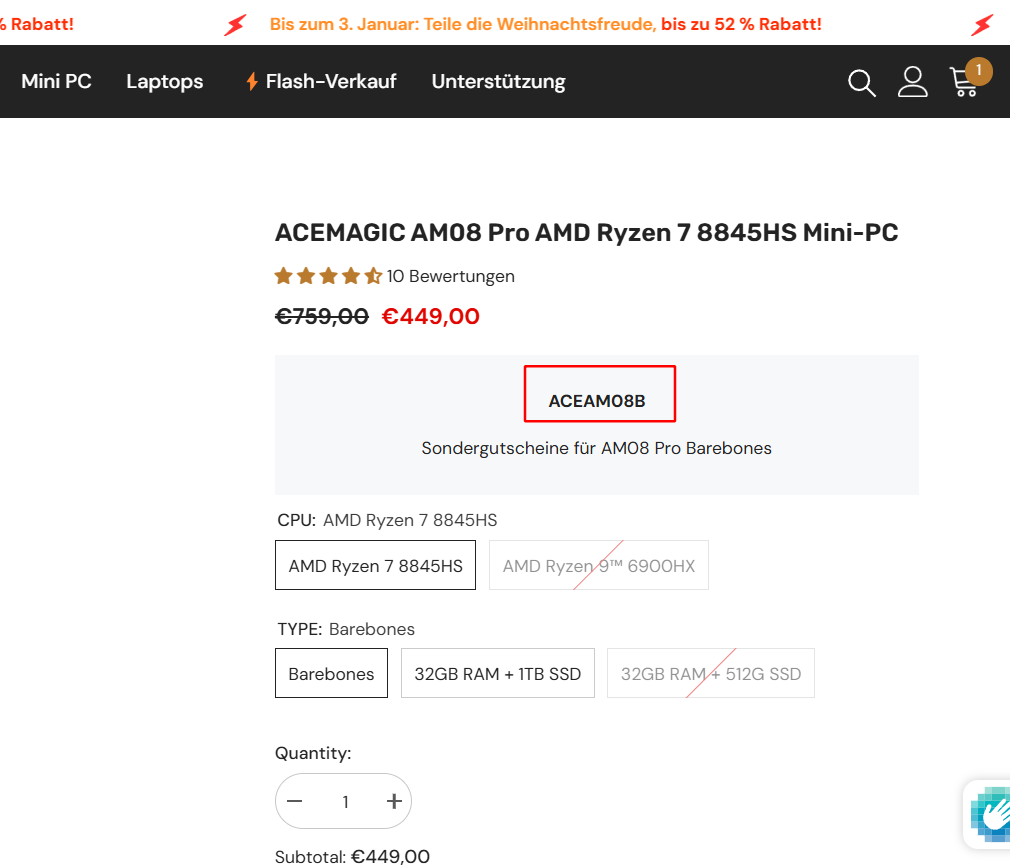This screenshot has width=1010, height=865.
Task: Click the star rating icons
Action: point(328,276)
